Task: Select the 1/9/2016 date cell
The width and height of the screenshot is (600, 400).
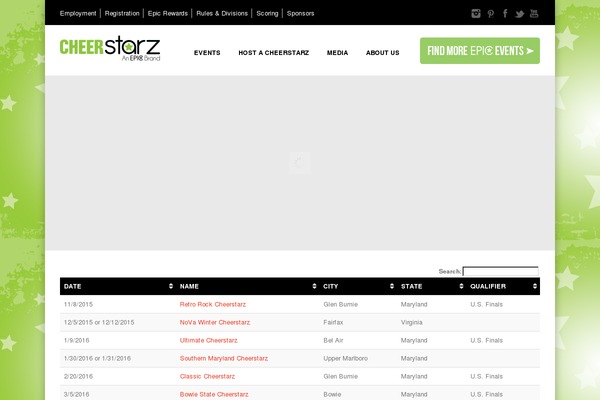Action: point(77,340)
